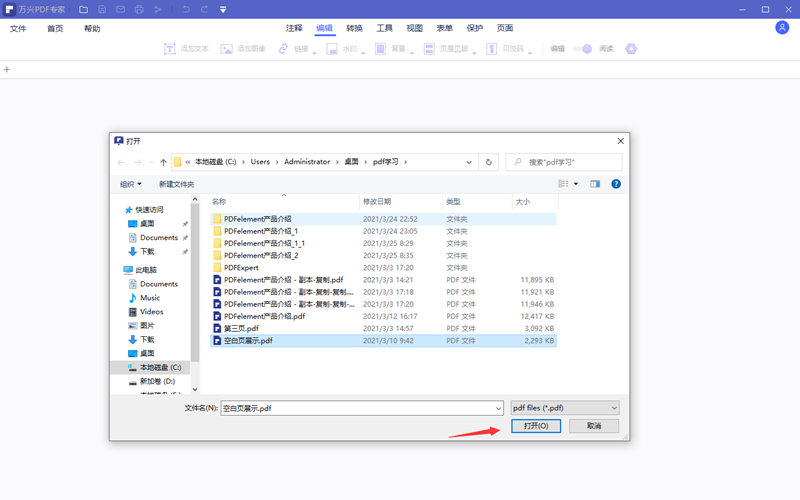The height and width of the screenshot is (500, 800).
Task: Select the file 第三页.pdf
Action: pyautogui.click(x=241, y=328)
